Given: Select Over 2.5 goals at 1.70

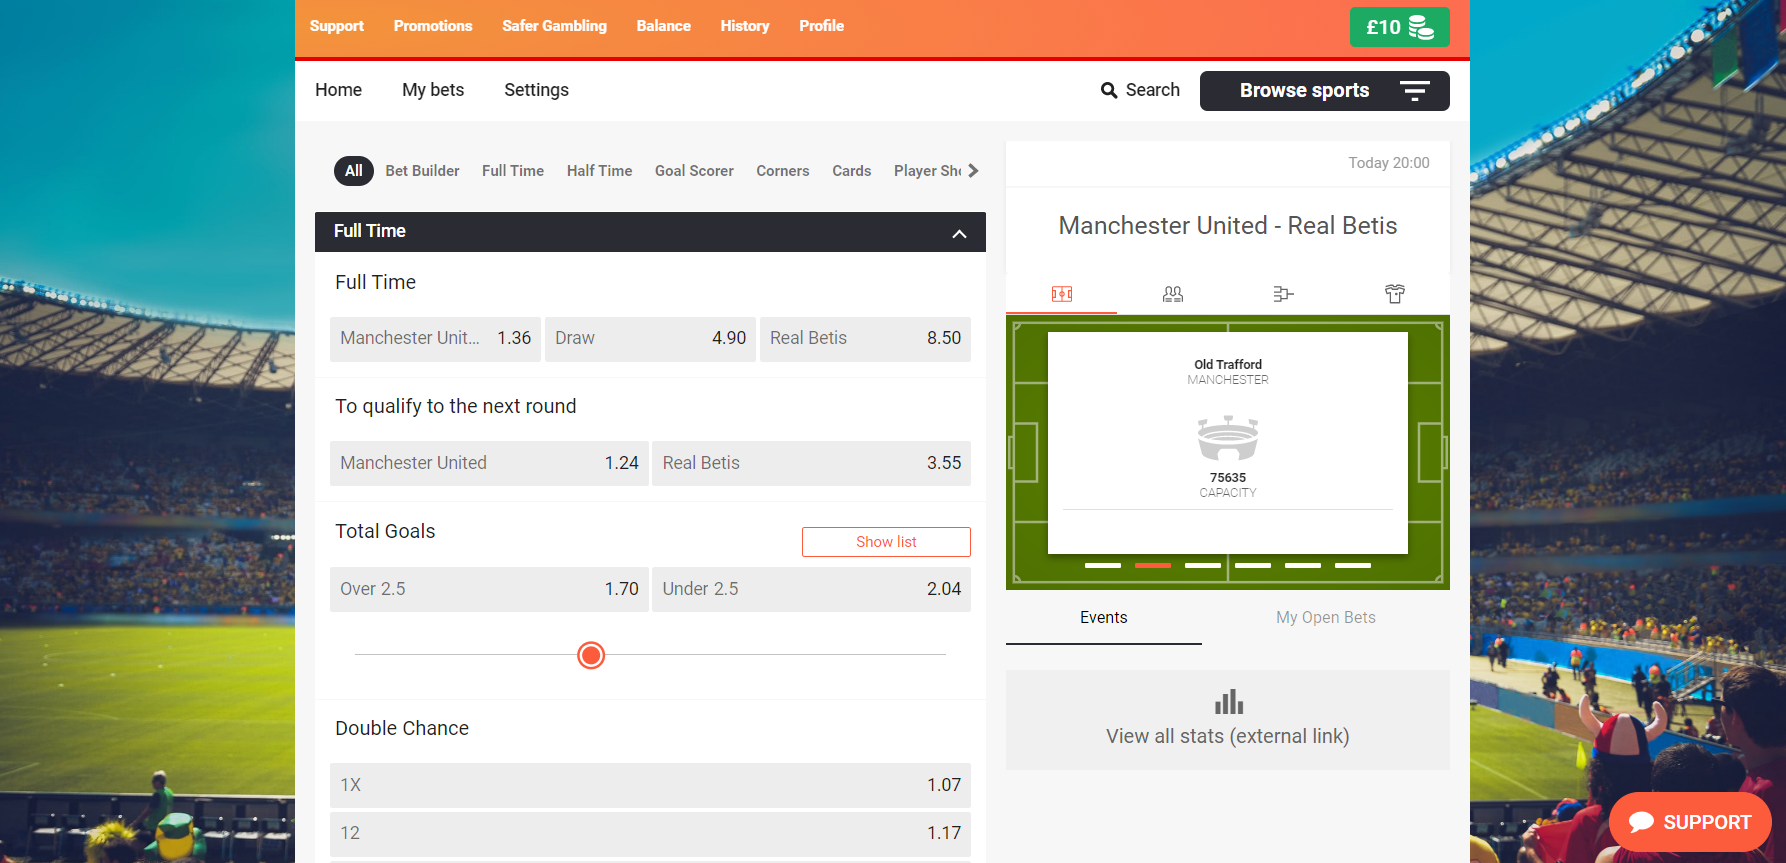Looking at the screenshot, I should pos(490,590).
